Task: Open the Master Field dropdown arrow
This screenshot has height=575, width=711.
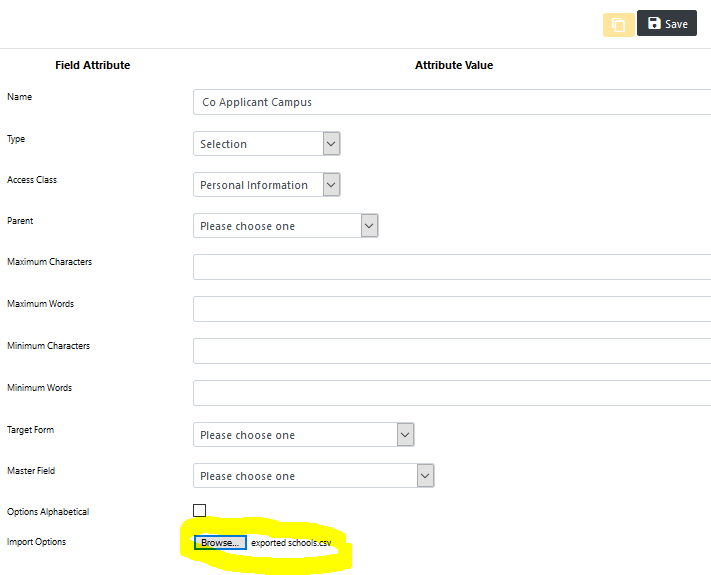Action: (425, 476)
